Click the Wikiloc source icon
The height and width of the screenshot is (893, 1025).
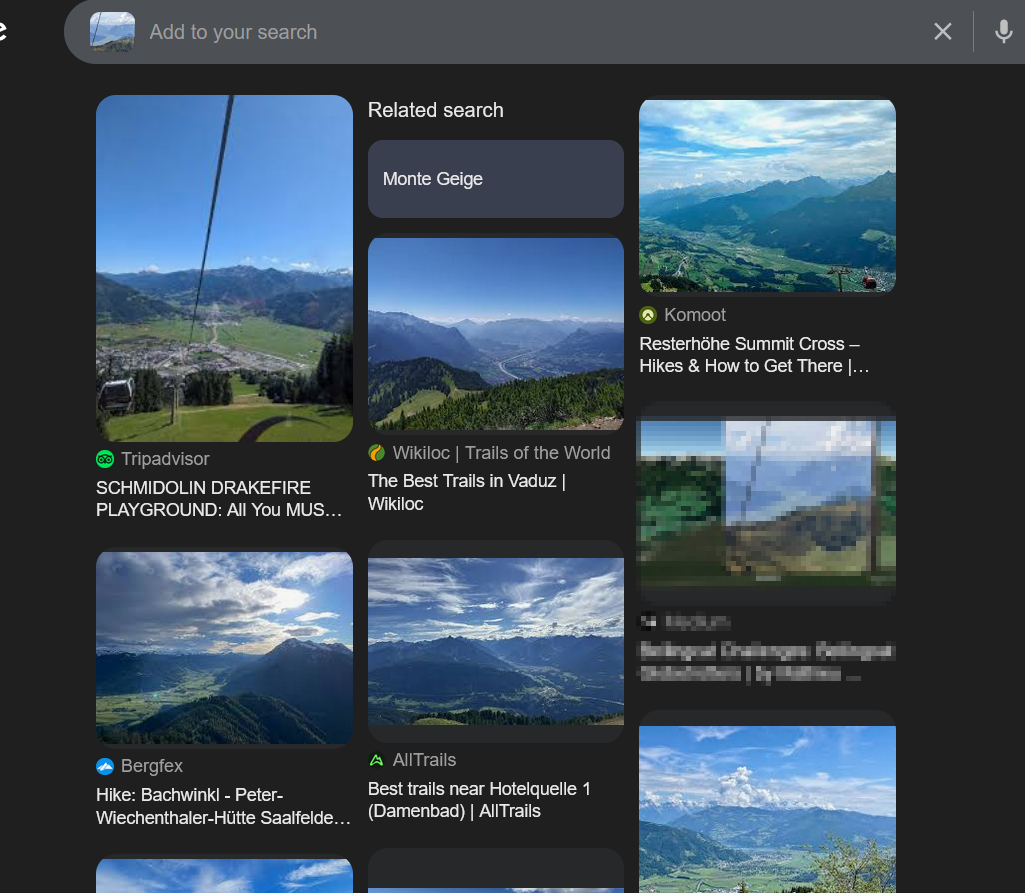click(x=377, y=453)
